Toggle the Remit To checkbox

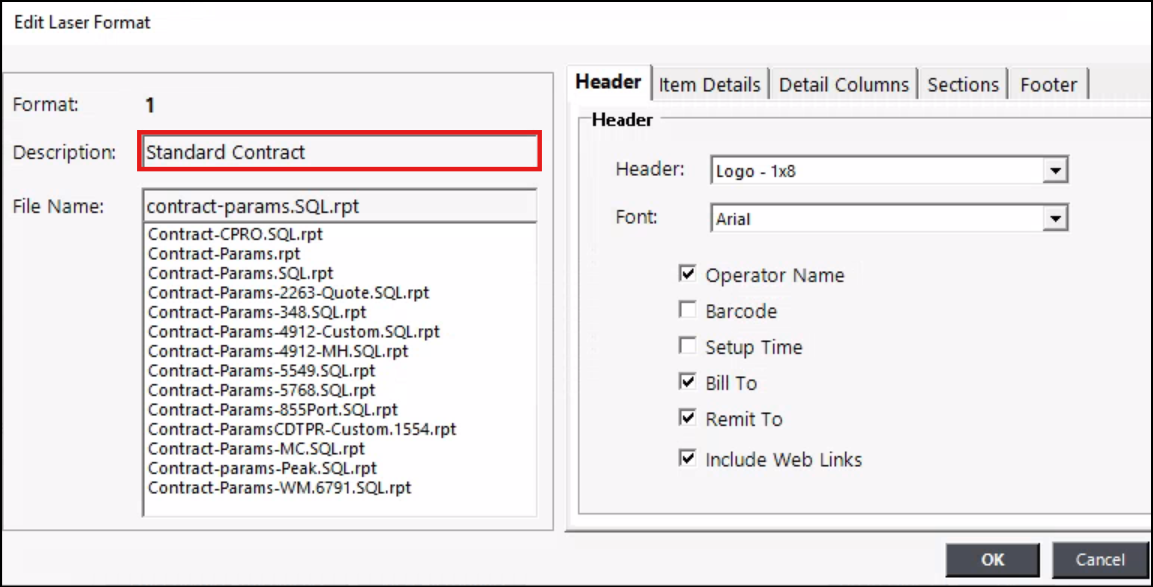tap(688, 419)
